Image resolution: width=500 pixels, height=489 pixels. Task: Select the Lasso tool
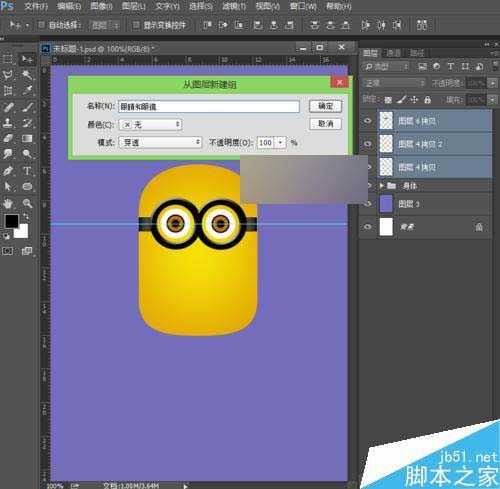[x=8, y=75]
